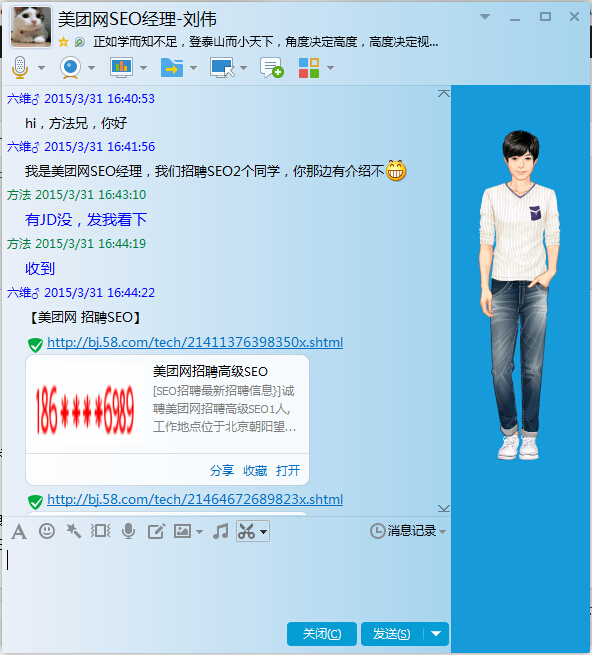
Task: Open send options arrow beside 发送
Action: coord(436,634)
